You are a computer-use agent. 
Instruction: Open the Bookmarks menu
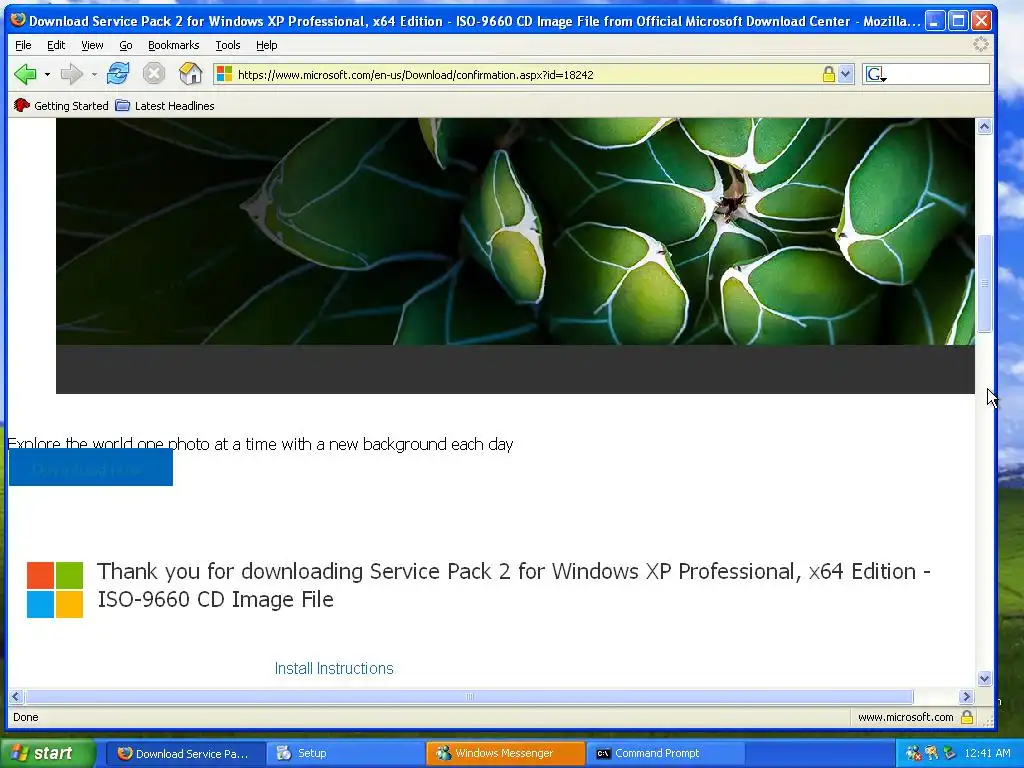(x=174, y=45)
